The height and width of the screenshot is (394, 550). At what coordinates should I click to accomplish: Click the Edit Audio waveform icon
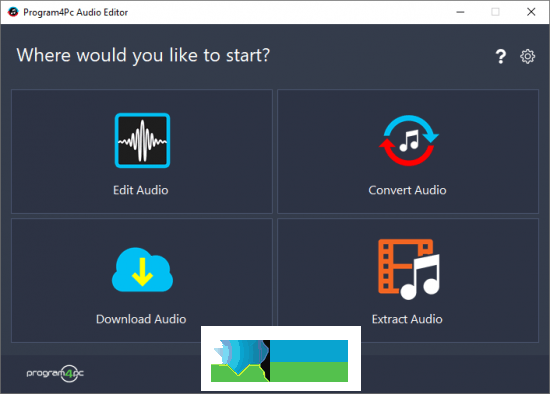(x=142, y=140)
